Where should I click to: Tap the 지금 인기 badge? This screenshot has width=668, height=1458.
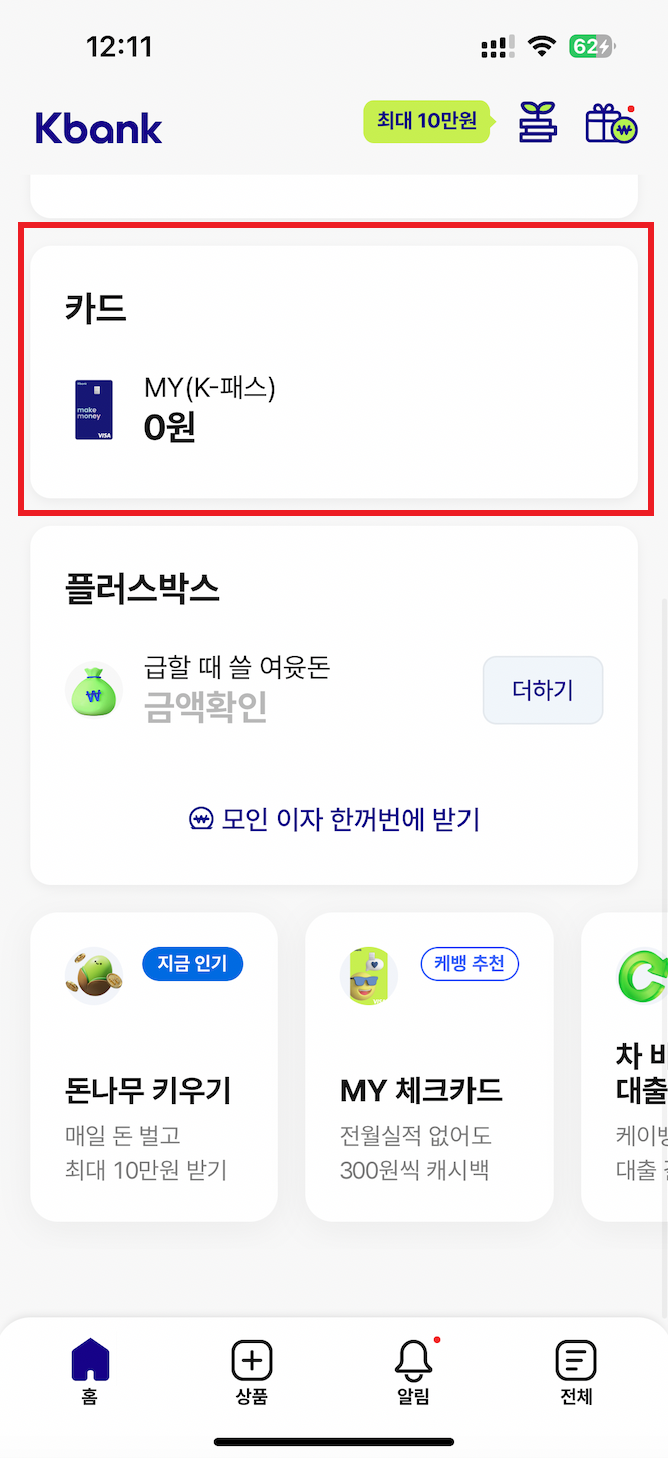click(x=192, y=963)
